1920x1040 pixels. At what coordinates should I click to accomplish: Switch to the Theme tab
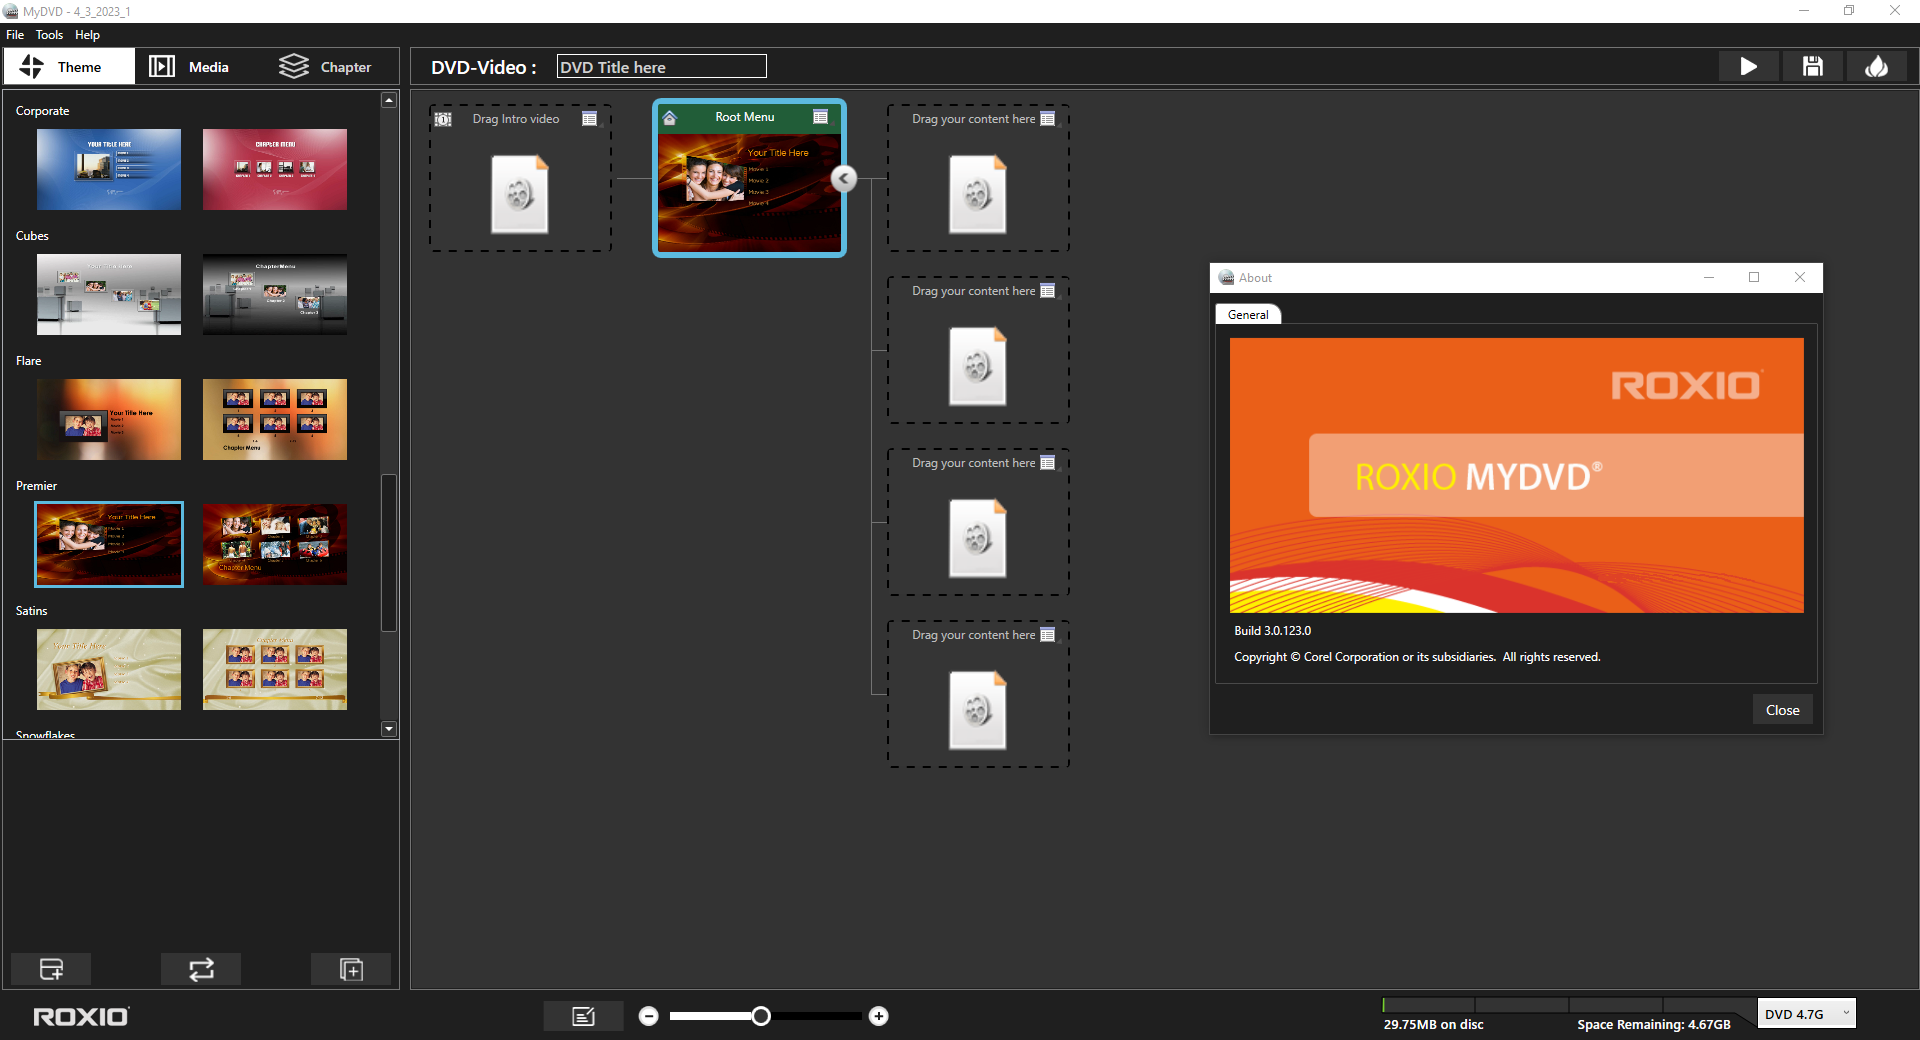click(x=69, y=67)
